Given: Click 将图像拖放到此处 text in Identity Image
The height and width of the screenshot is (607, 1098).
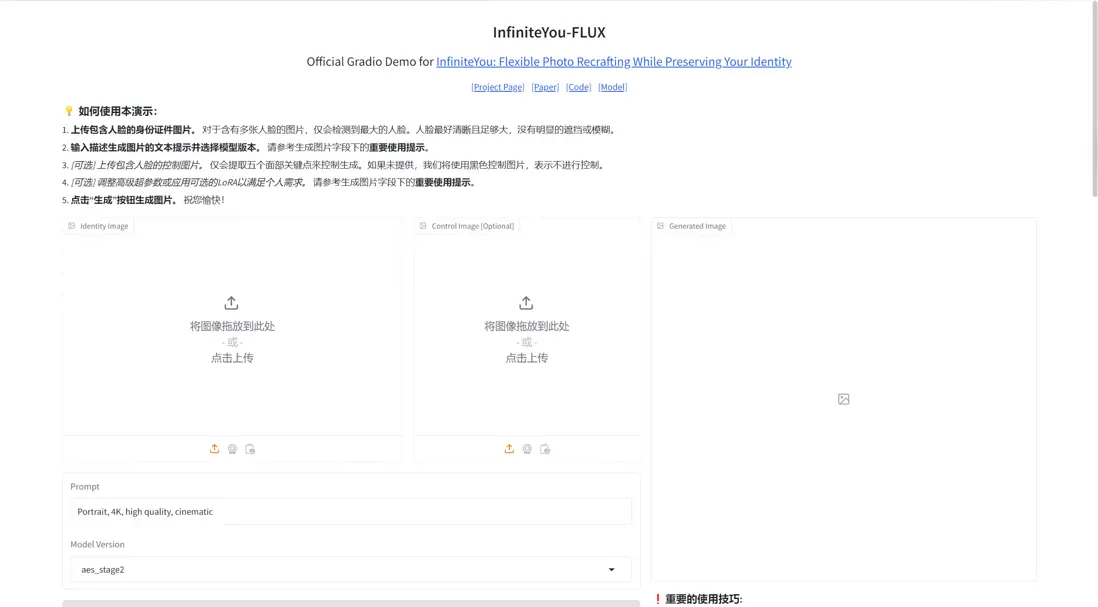Looking at the screenshot, I should (x=232, y=326).
